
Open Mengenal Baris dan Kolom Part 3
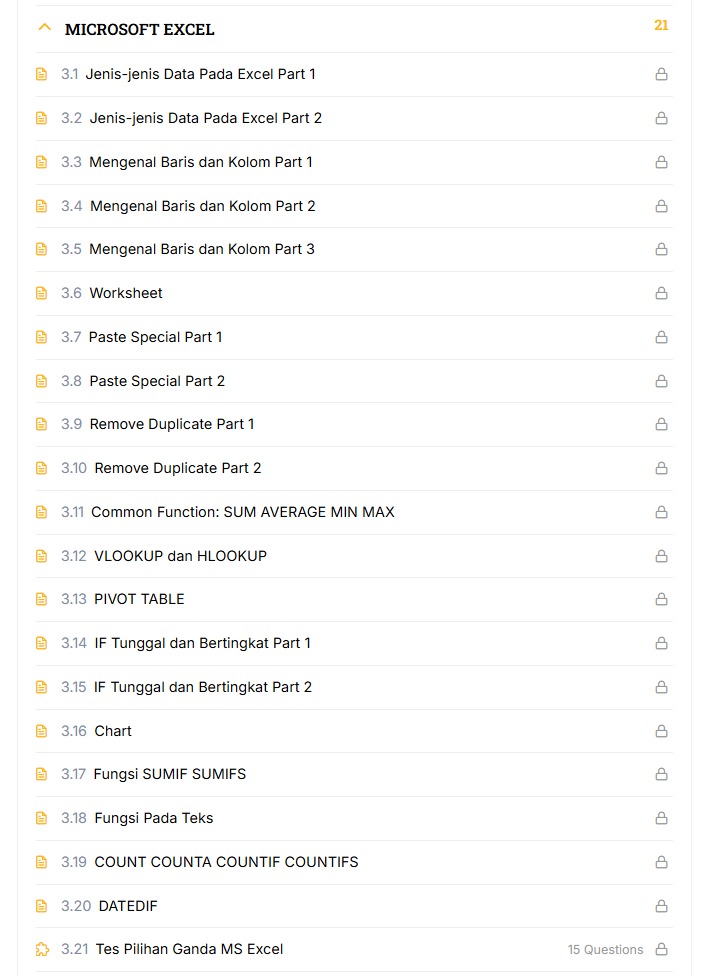click(201, 249)
